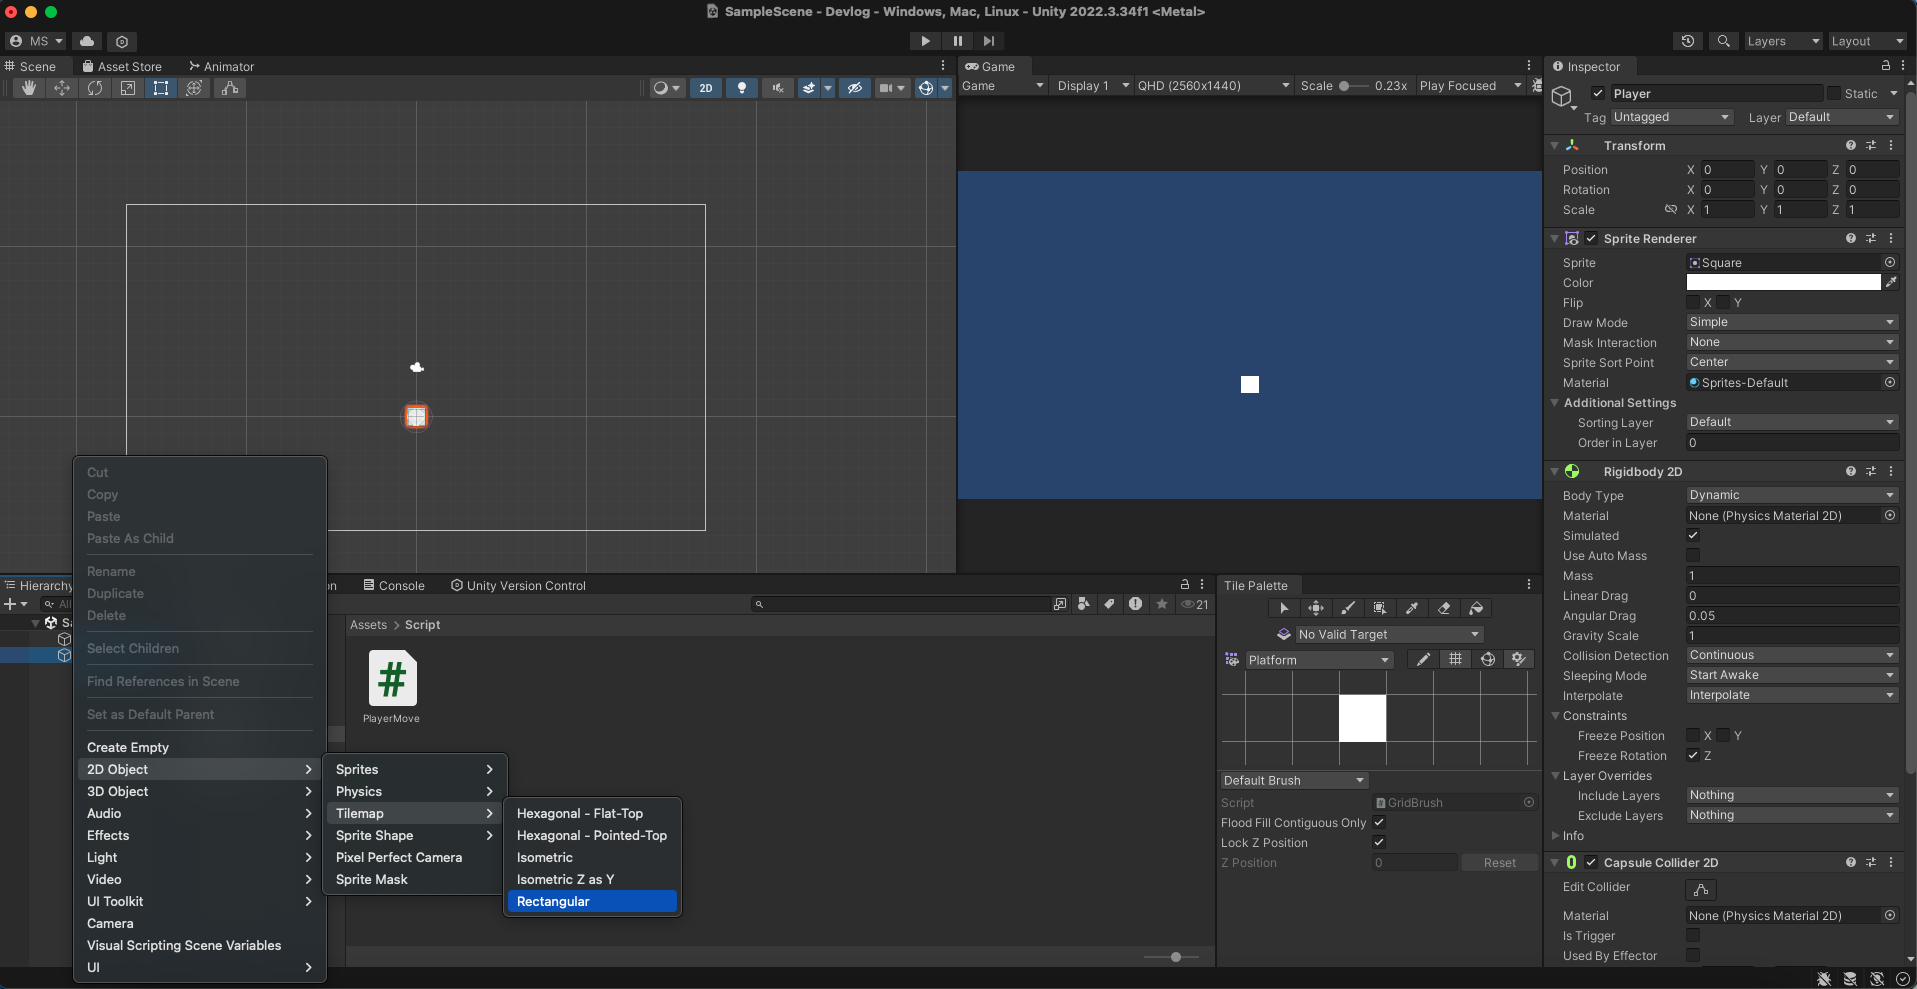Image resolution: width=1917 pixels, height=989 pixels.
Task: Click the Play button
Action: pos(925,41)
